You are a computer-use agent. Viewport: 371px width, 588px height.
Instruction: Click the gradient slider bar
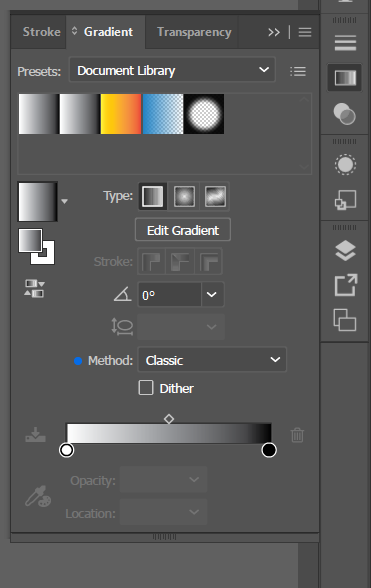[169, 434]
